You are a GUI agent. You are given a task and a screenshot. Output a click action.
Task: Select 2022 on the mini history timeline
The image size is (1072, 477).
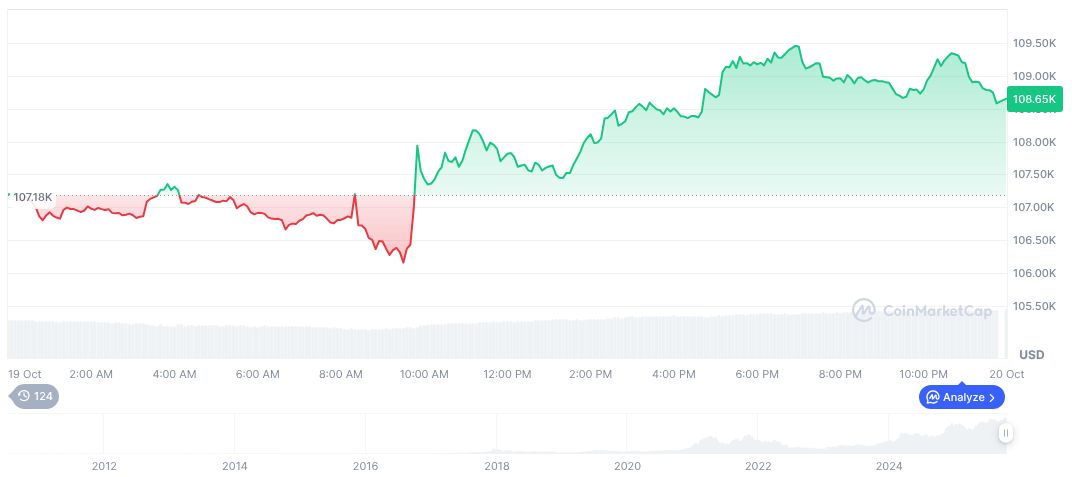click(x=758, y=466)
